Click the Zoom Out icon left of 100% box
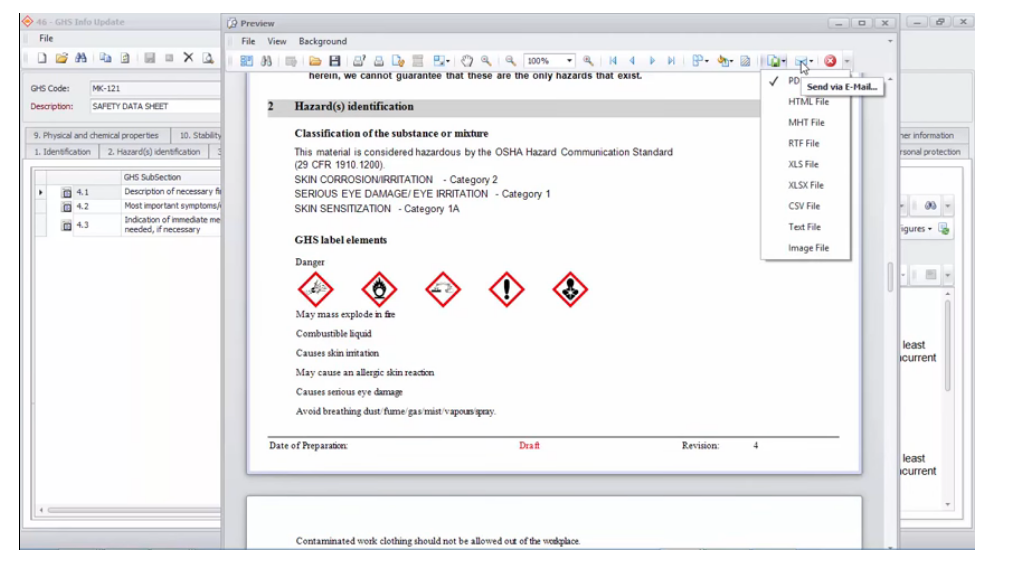The image size is (1031, 582). click(x=510, y=61)
